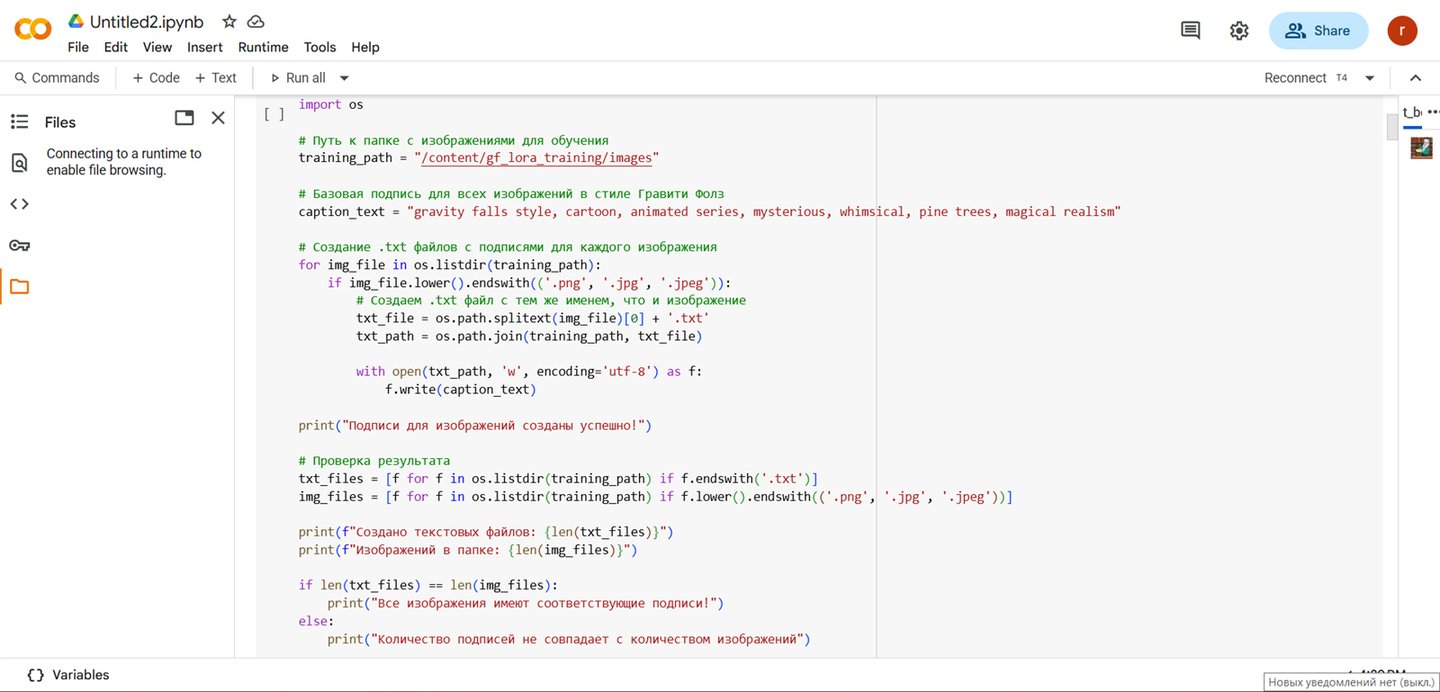Image resolution: width=1440 pixels, height=692 pixels.
Task: Open the comments icon in header
Action: (1190, 31)
